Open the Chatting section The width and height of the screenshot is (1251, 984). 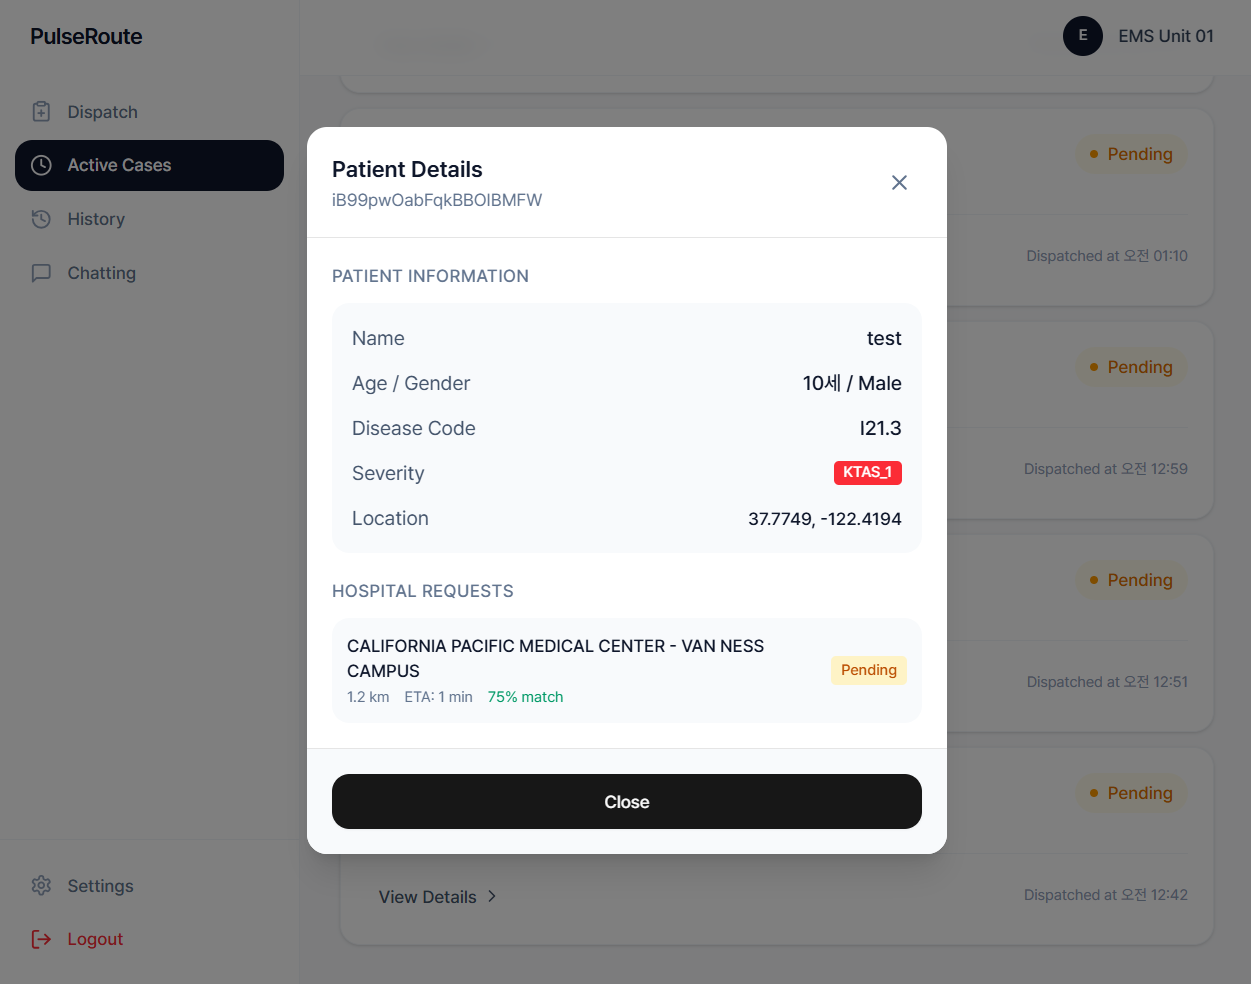tap(101, 273)
